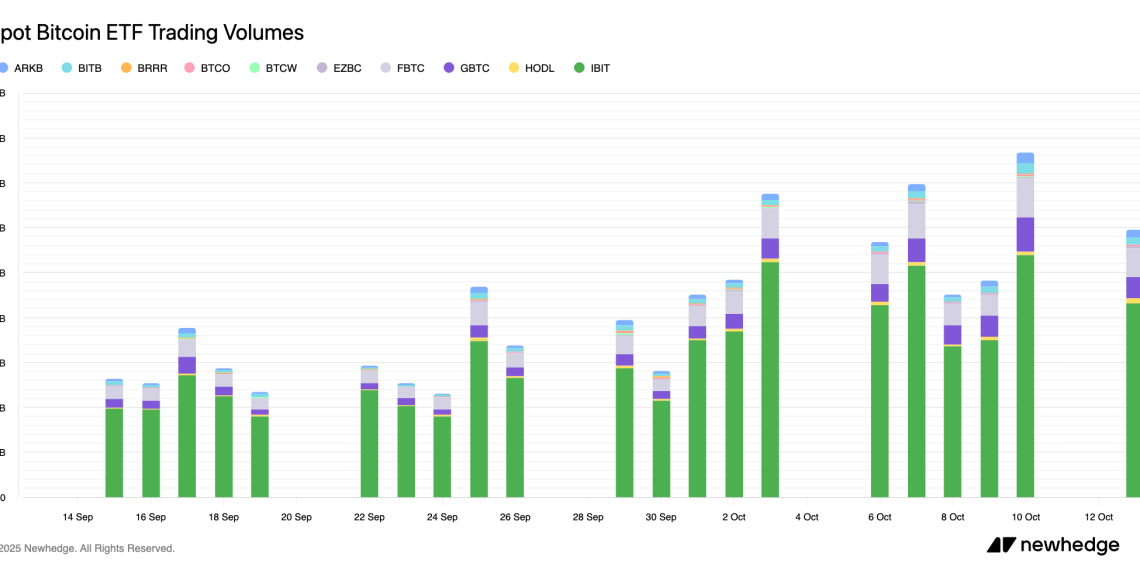Click the Newhedge copyright notice text
The image size is (1140, 570).
pos(87,548)
